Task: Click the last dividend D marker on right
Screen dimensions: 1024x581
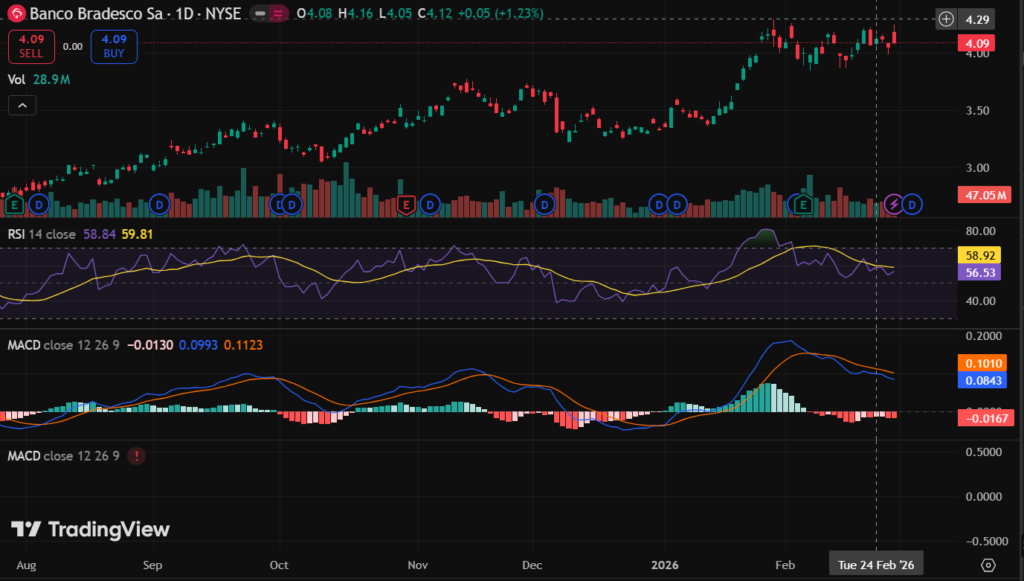Action: point(913,205)
